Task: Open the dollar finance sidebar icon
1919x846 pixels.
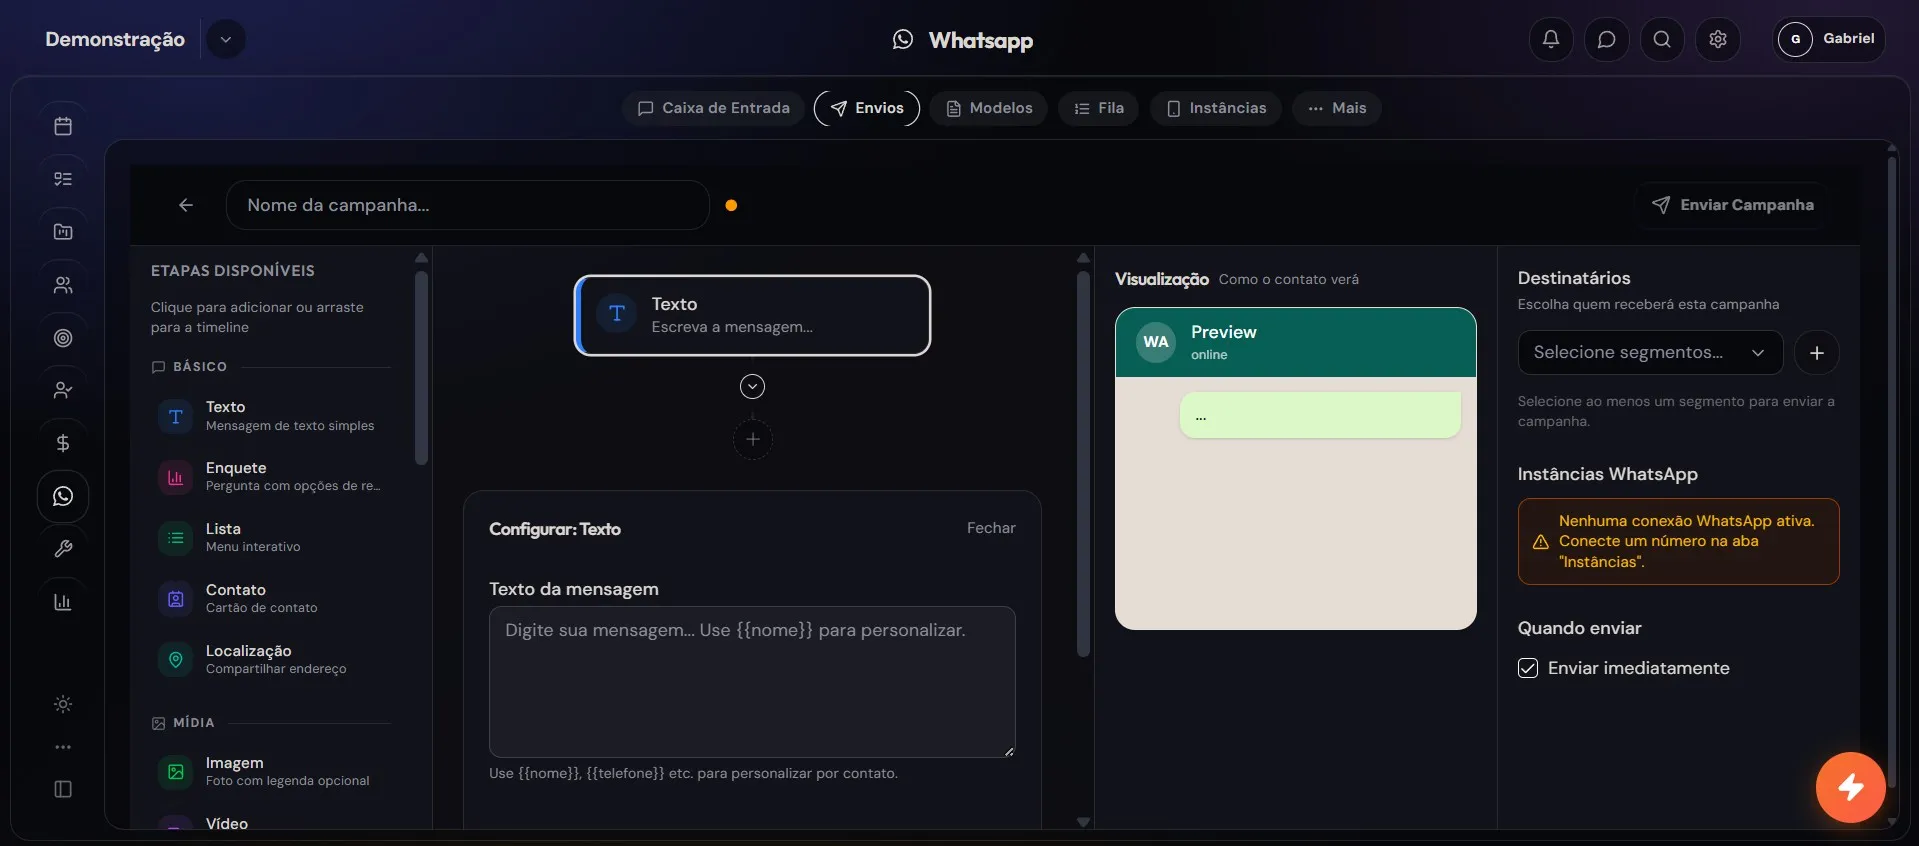Action: tap(63, 443)
